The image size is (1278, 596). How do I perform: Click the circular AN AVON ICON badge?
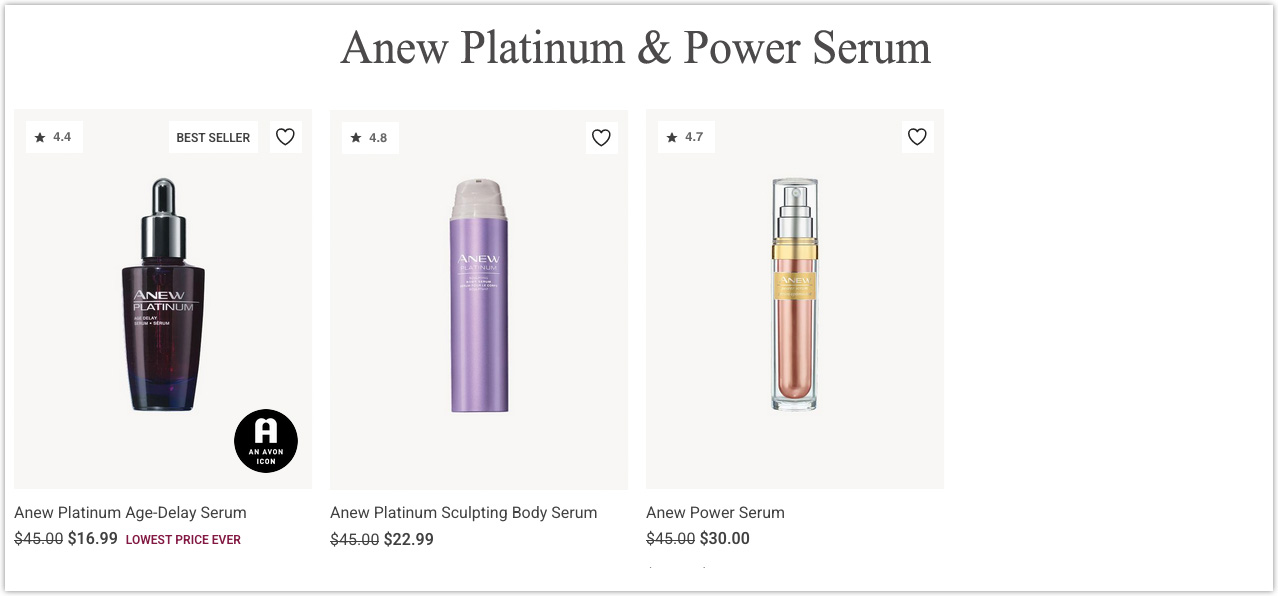[x=266, y=440]
